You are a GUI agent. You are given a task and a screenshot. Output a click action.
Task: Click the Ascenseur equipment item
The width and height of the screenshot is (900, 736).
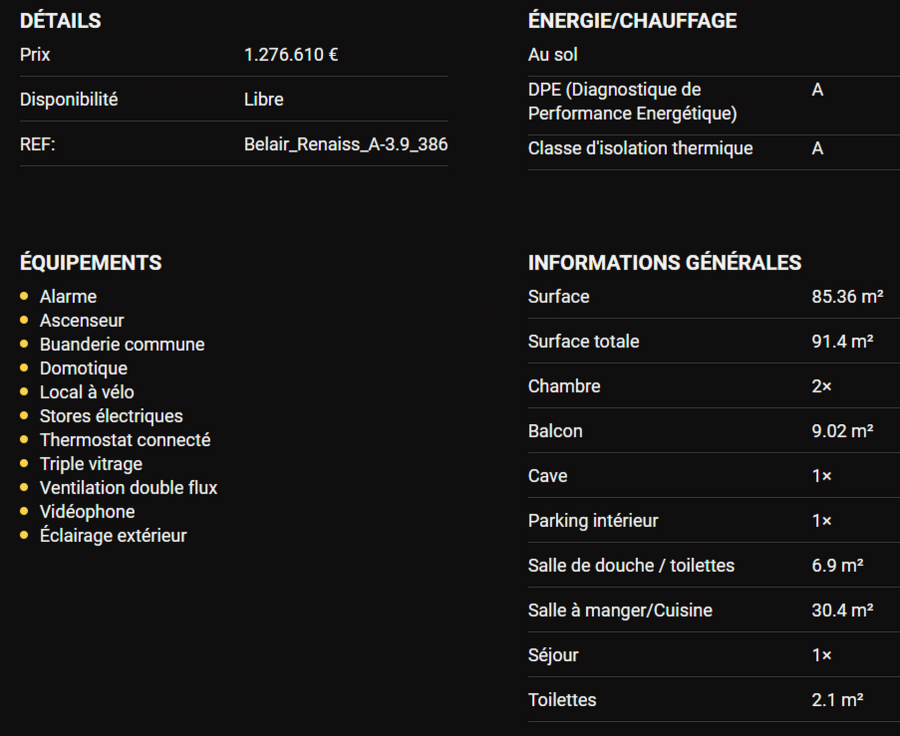pyautogui.click(x=82, y=321)
